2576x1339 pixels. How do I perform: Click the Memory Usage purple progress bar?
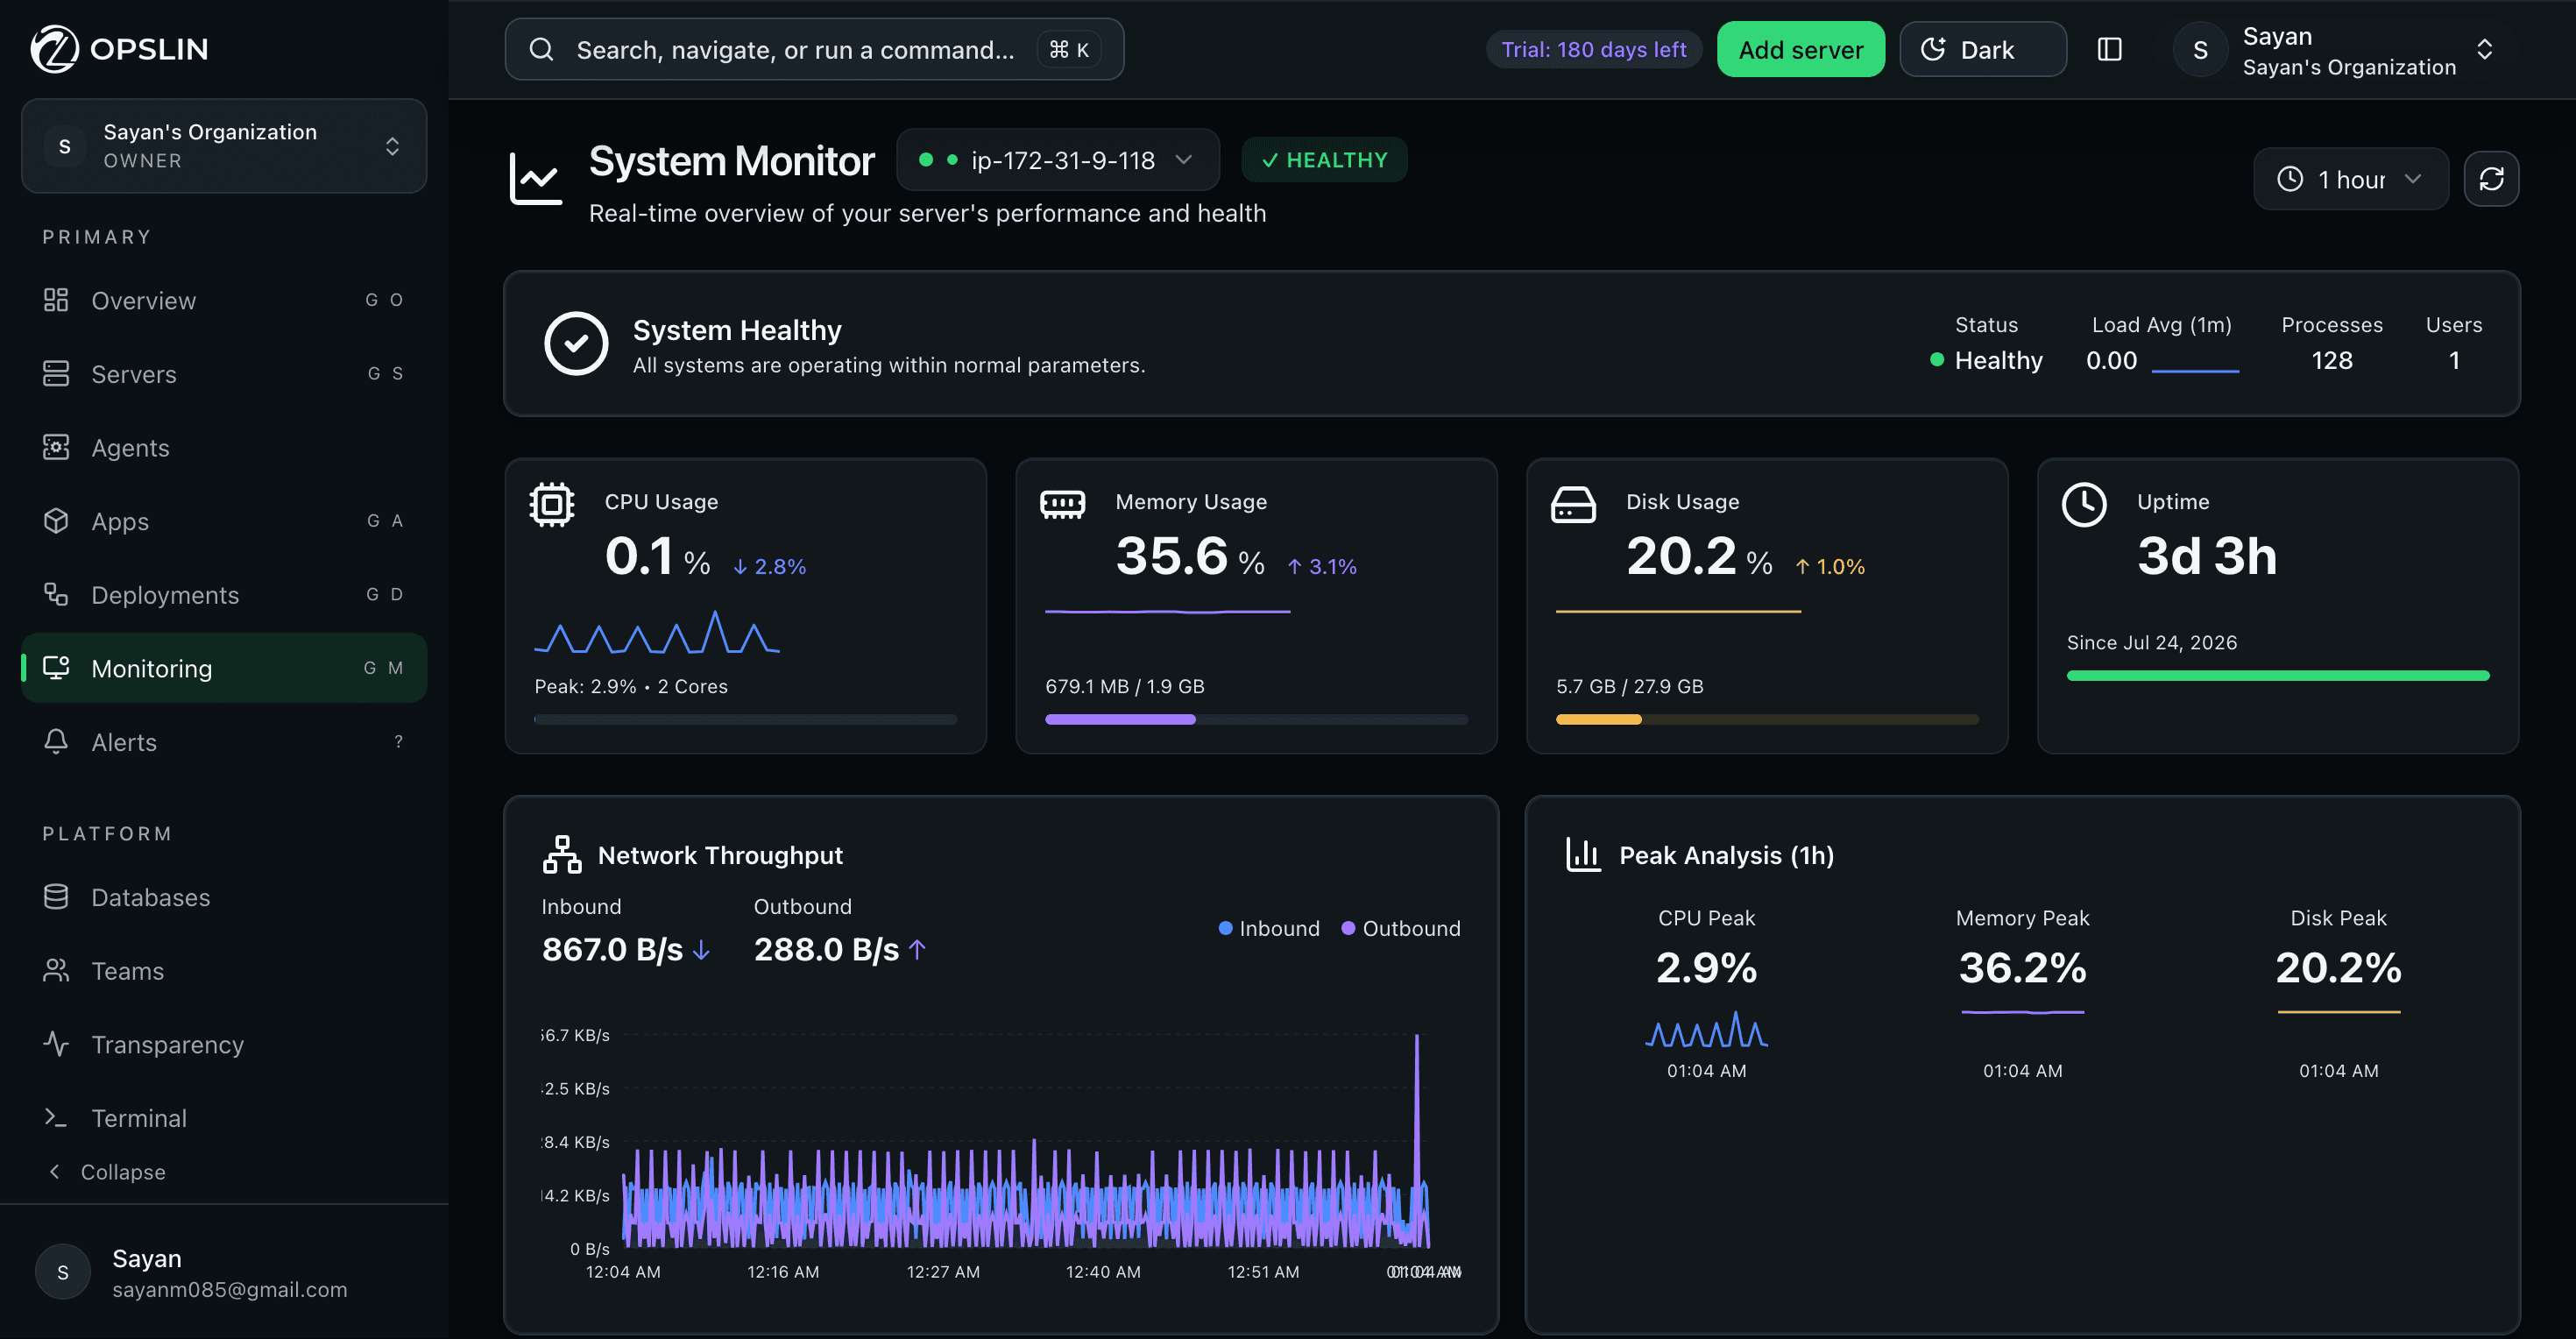click(x=1256, y=719)
